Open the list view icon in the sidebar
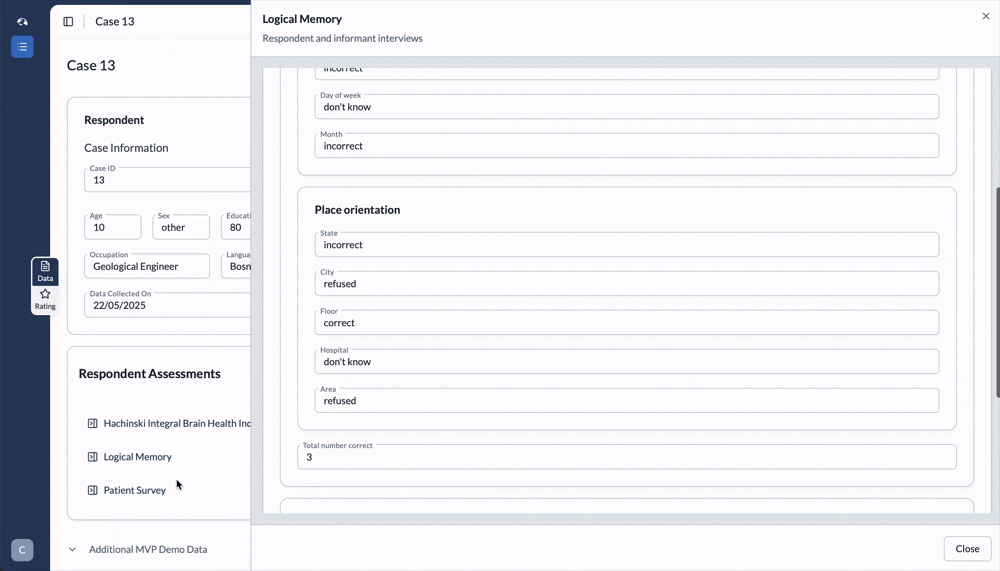Image resolution: width=1000 pixels, height=571 pixels. tap(22, 47)
